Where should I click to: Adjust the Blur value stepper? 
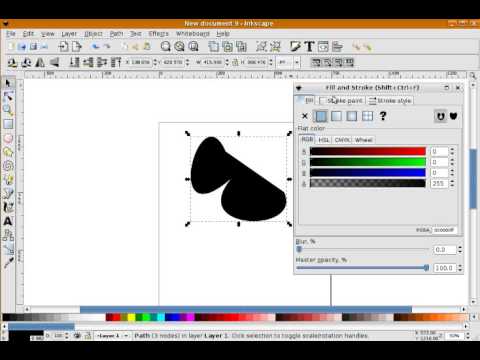tap(460, 250)
